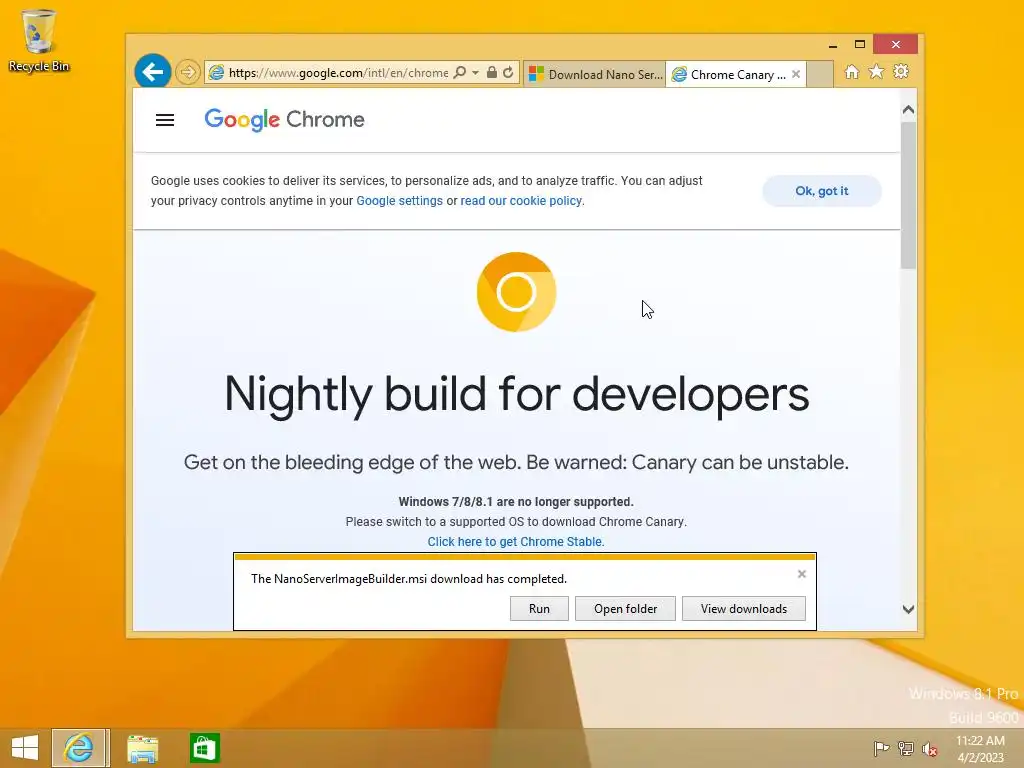Open favorites star icon
The image size is (1024, 768).
(876, 72)
